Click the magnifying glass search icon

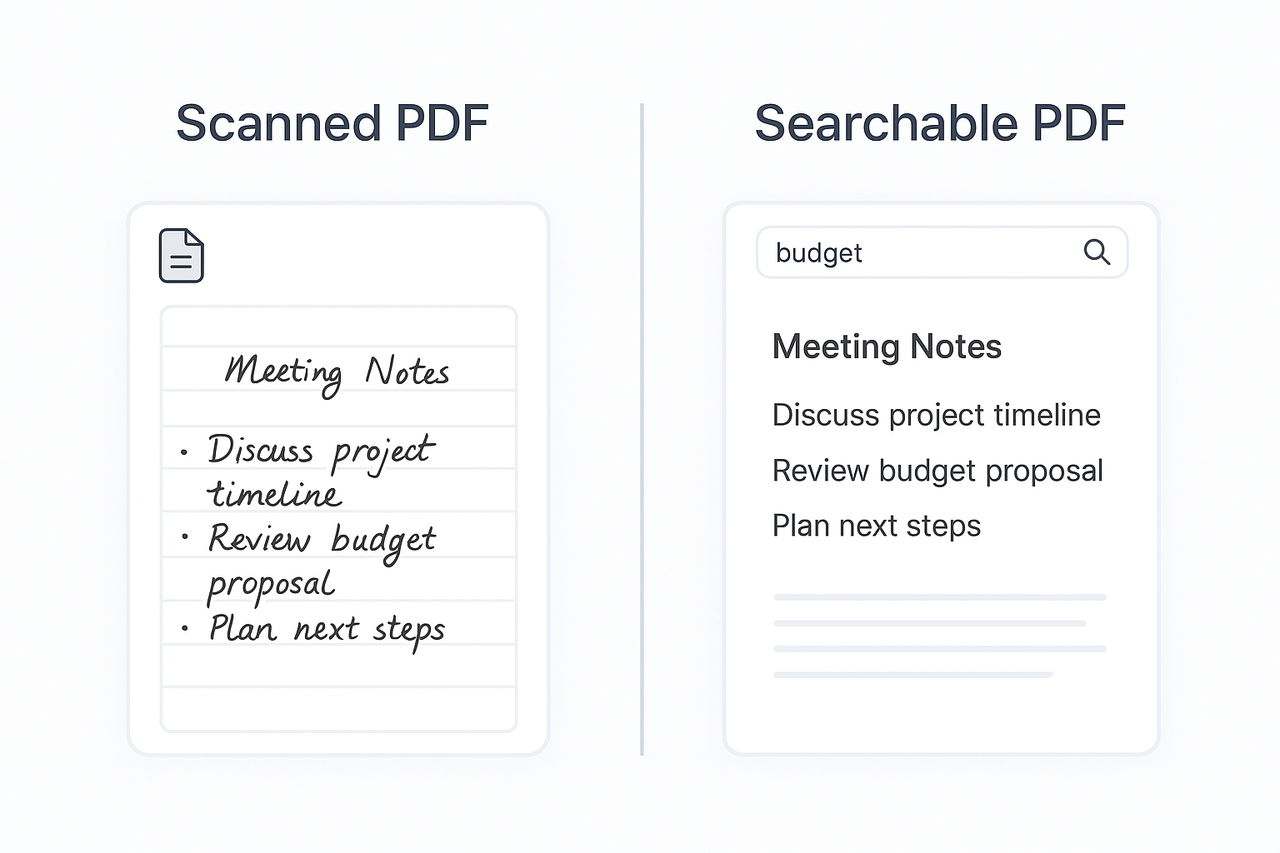click(x=1096, y=252)
